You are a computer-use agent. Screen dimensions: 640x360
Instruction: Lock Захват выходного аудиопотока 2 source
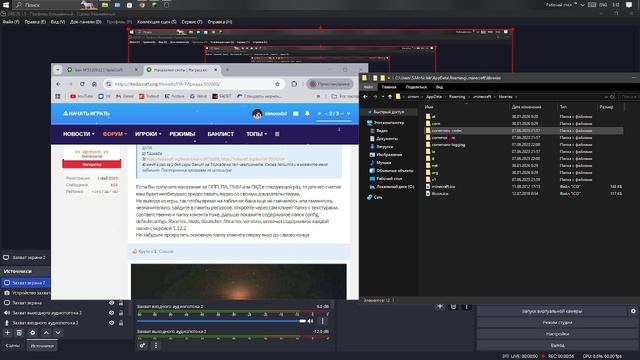[121, 313]
